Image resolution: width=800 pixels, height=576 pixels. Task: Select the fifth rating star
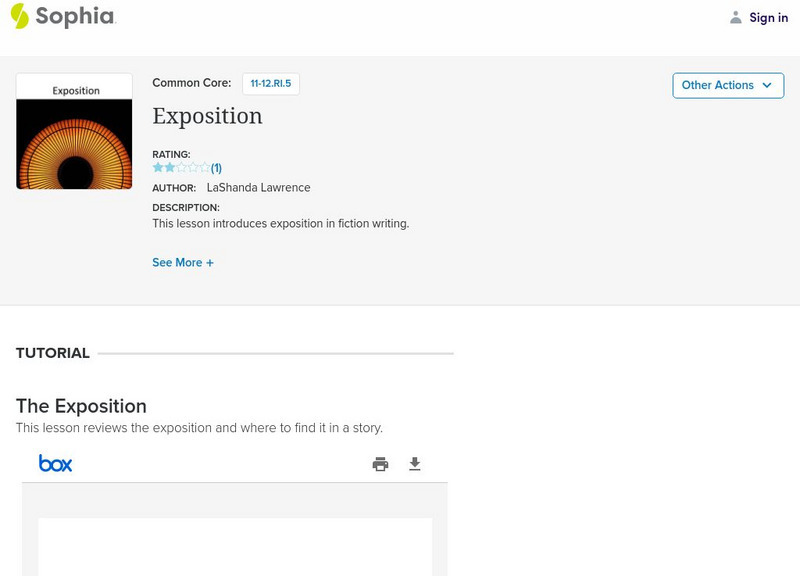coord(205,168)
